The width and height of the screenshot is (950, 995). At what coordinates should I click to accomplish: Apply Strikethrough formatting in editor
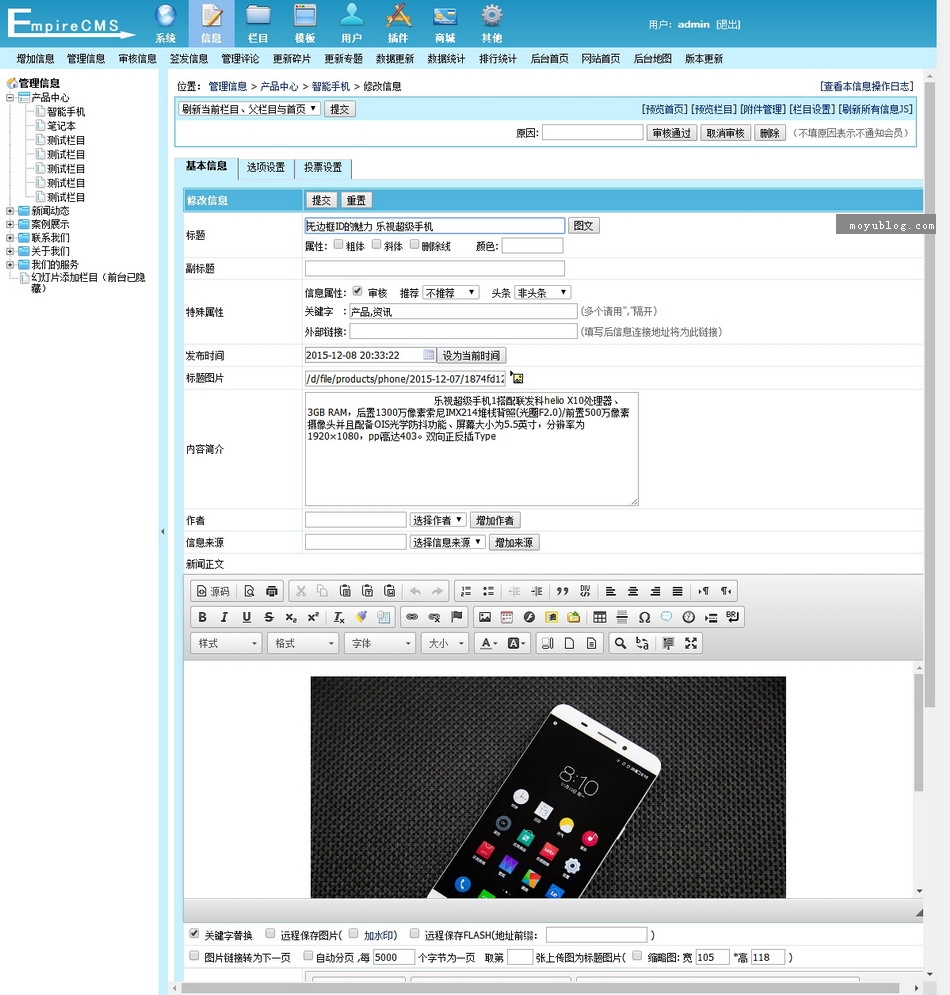[268, 617]
